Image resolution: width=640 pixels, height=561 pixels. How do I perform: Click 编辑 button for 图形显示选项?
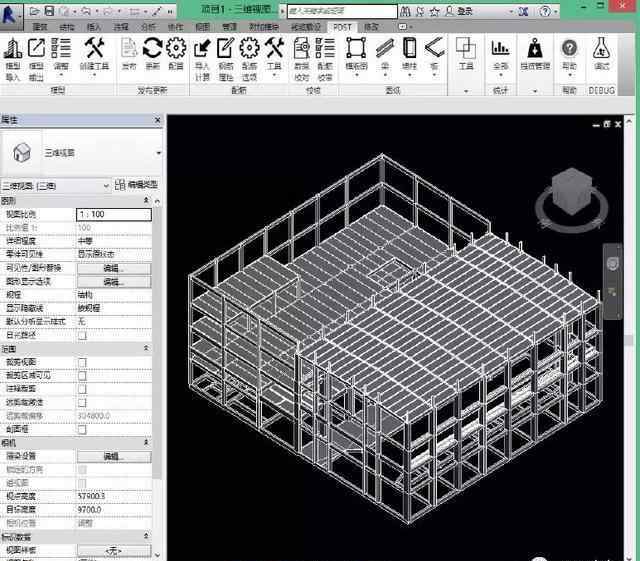pos(114,282)
